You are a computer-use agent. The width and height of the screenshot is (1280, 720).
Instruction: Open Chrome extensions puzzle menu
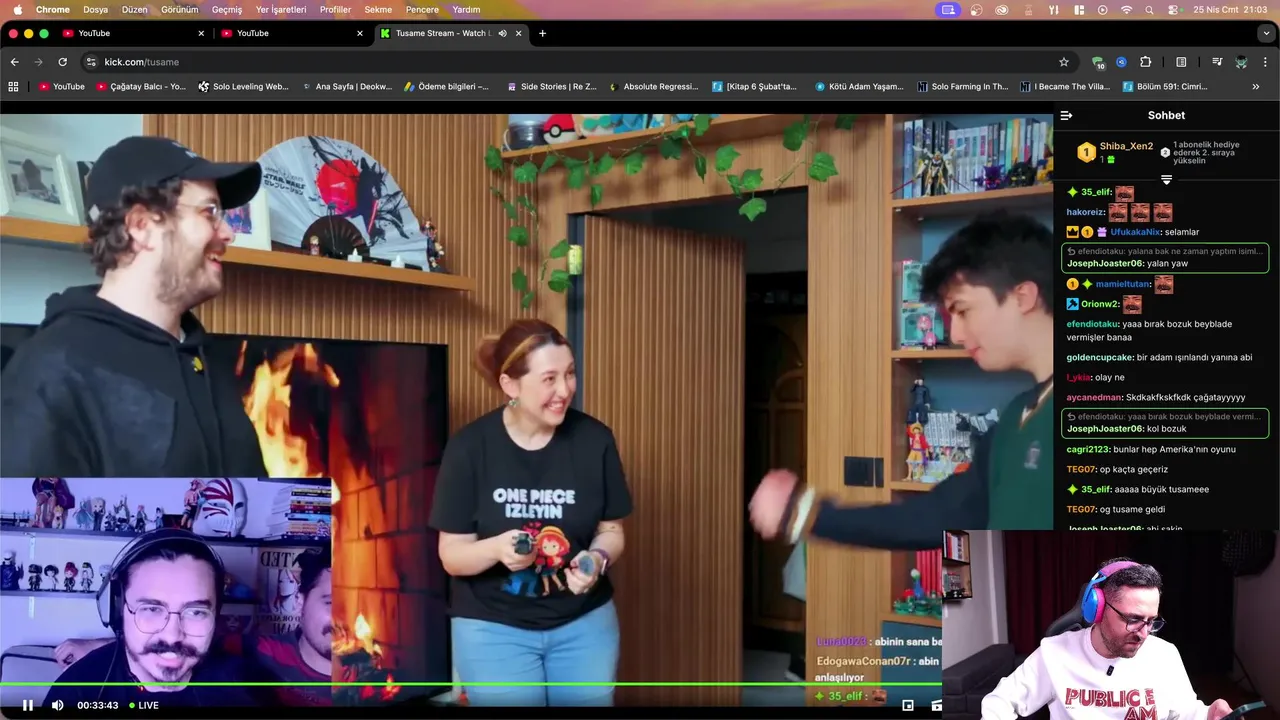(1146, 62)
